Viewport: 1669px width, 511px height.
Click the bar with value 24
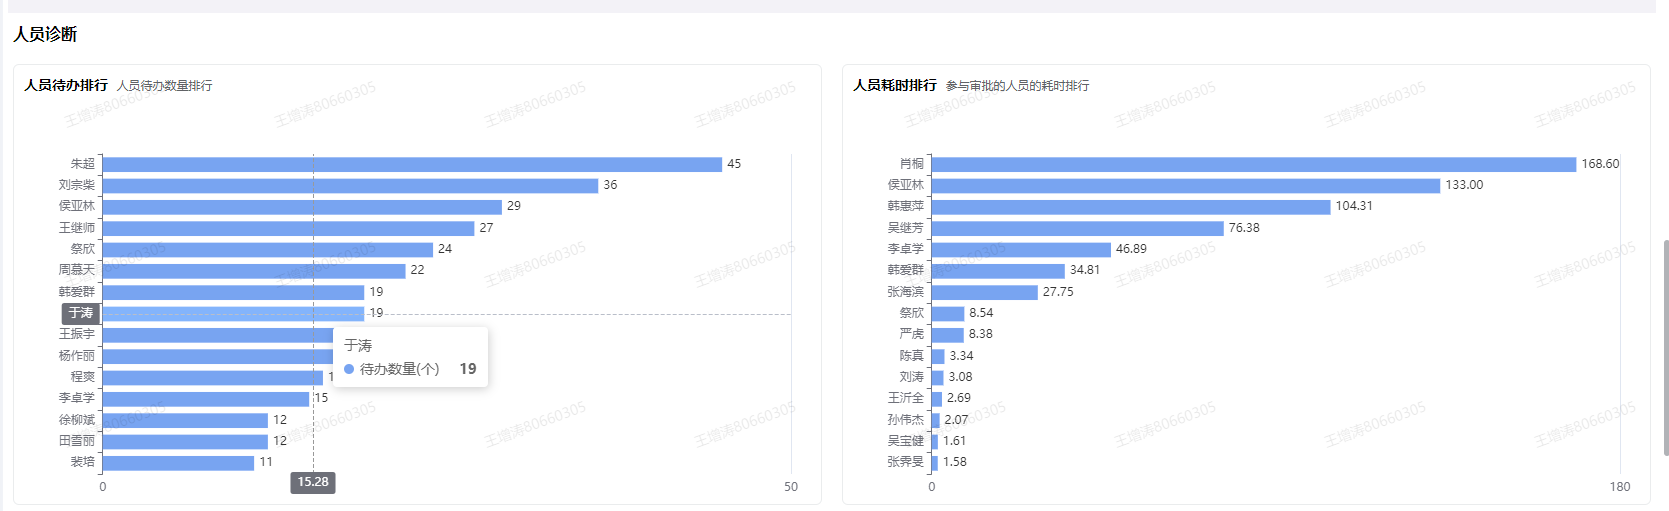pyautogui.click(x=267, y=249)
